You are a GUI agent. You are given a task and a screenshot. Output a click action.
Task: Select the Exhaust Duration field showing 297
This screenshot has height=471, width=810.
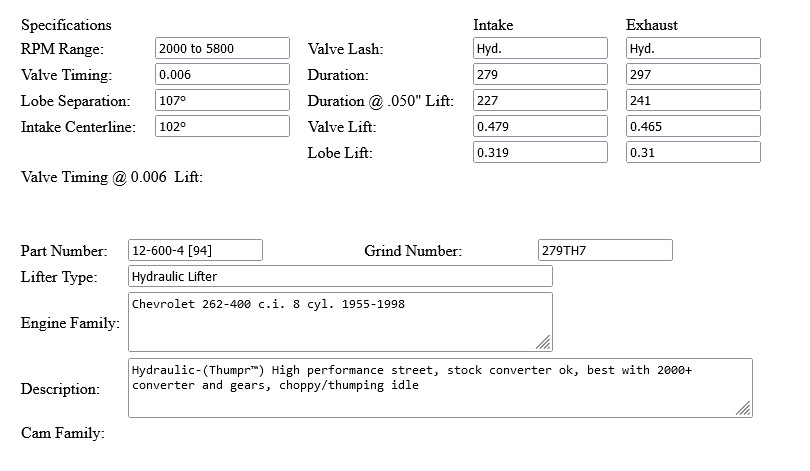pos(693,74)
